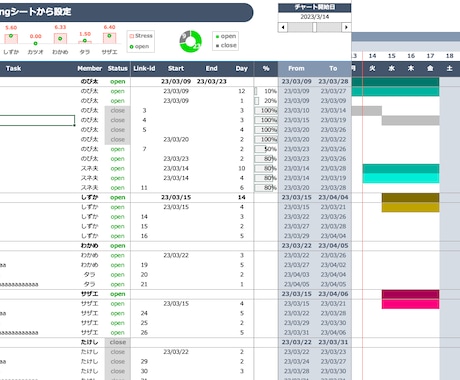
Task: Click the Task column header
Action: click(x=13, y=68)
